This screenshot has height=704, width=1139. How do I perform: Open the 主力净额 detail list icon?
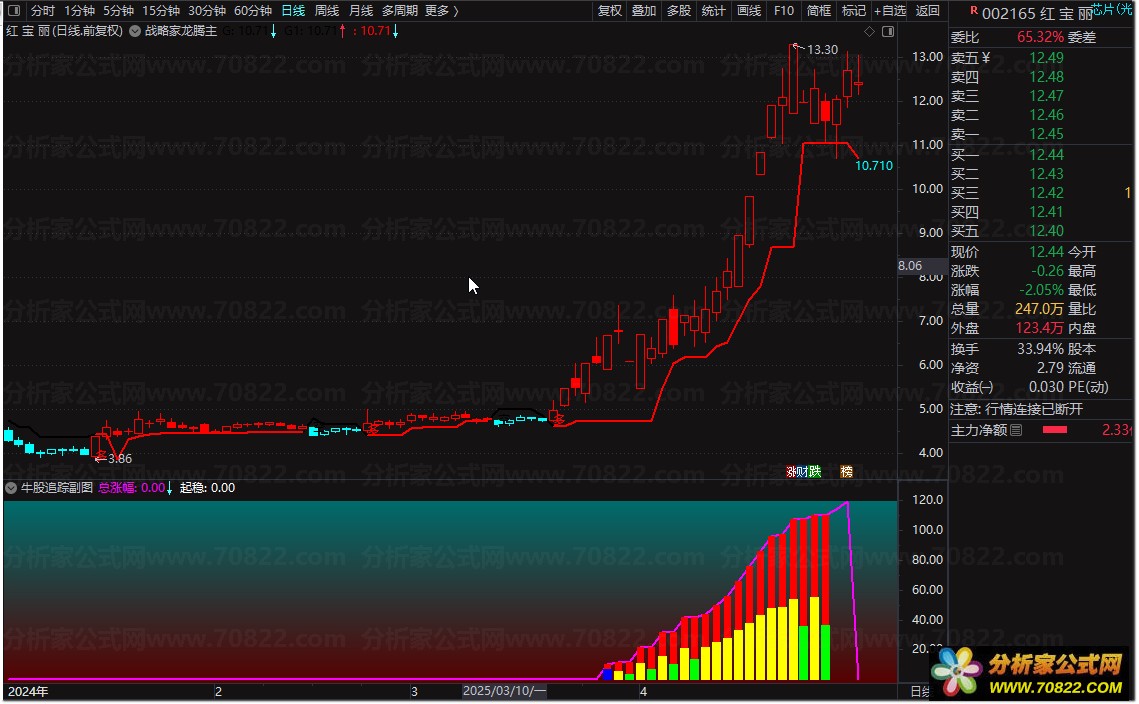[x=1016, y=430]
